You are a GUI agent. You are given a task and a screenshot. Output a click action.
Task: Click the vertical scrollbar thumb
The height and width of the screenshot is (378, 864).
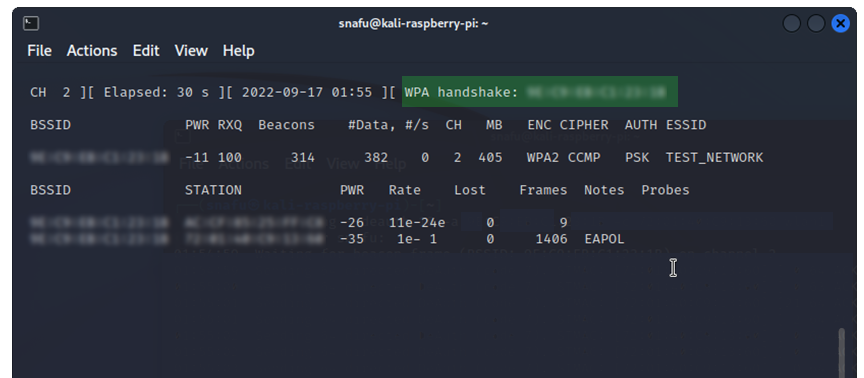pyautogui.click(x=841, y=353)
